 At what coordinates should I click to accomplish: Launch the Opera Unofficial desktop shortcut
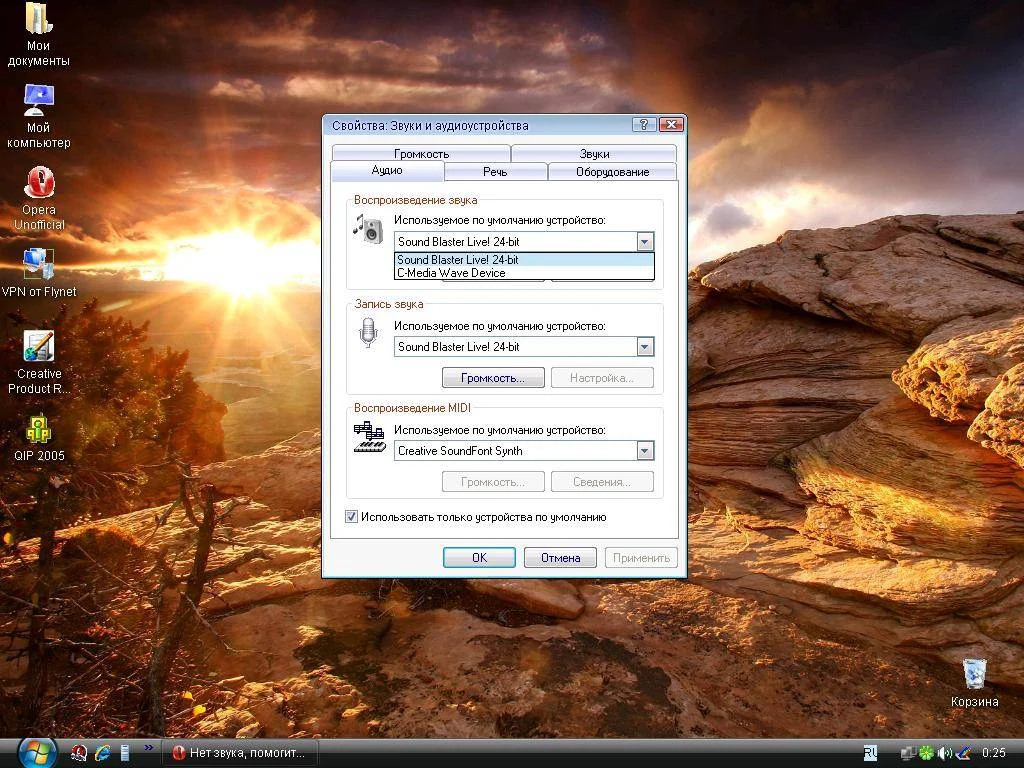39,198
